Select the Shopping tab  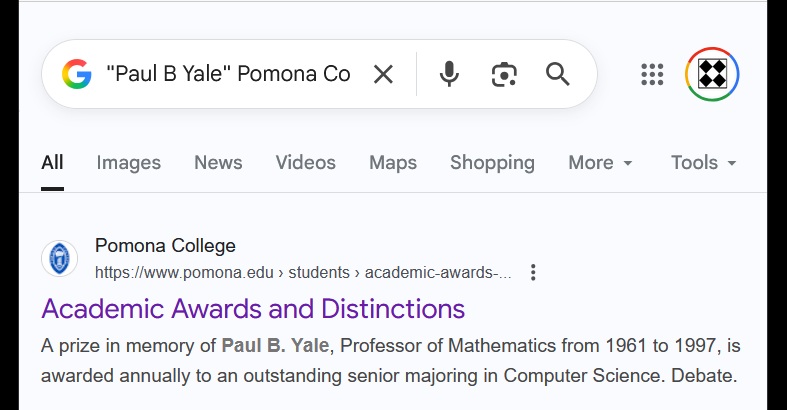492,162
